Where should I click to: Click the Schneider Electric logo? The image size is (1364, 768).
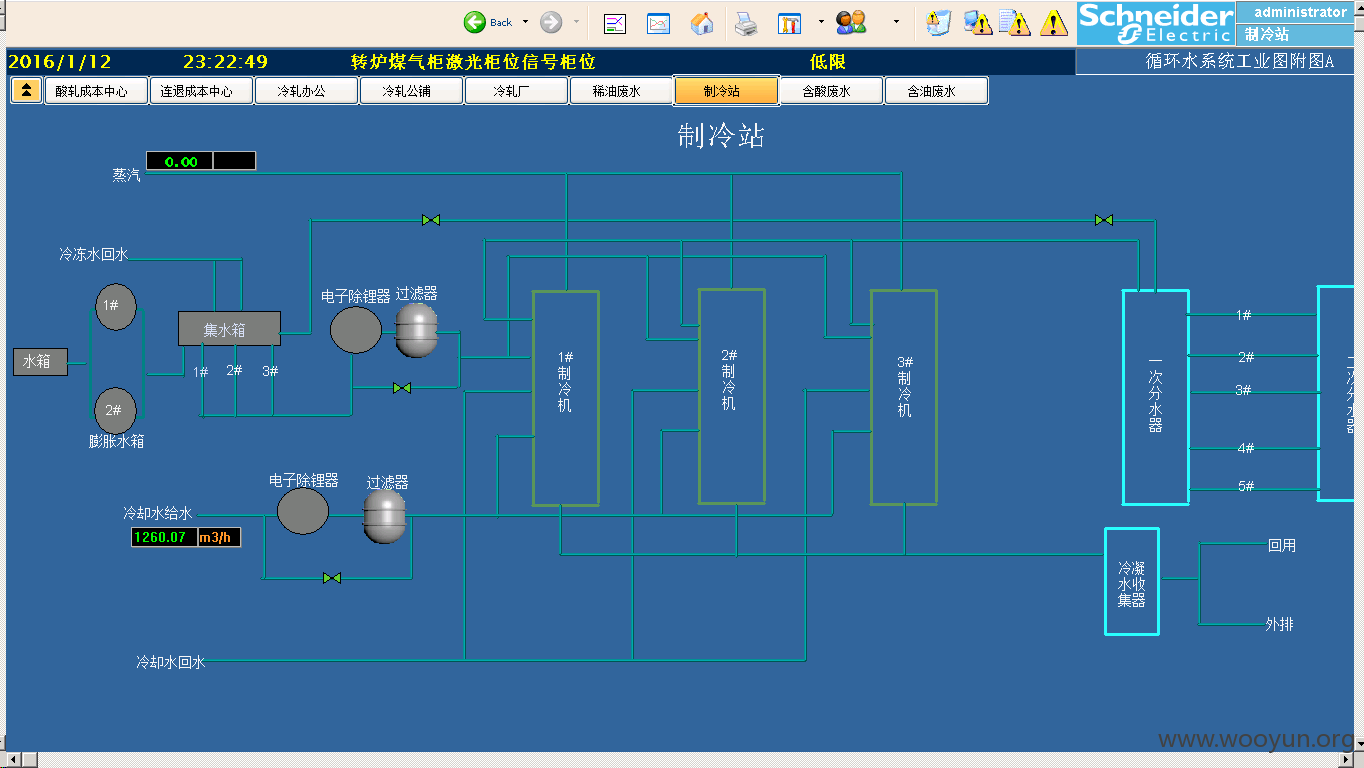1156,23
